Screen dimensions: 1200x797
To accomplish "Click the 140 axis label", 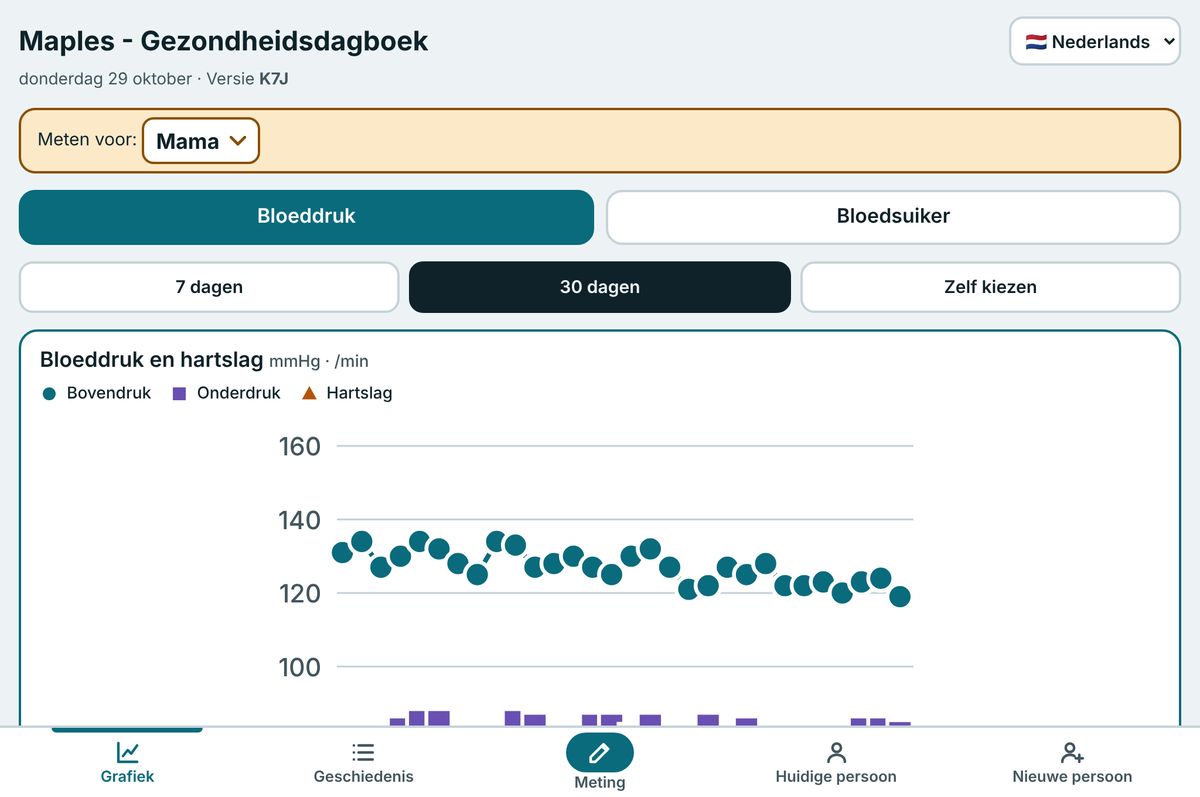I will click(300, 520).
